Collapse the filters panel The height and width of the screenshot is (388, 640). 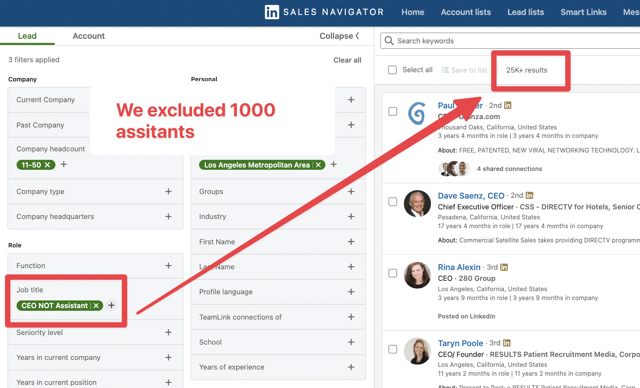tap(339, 36)
